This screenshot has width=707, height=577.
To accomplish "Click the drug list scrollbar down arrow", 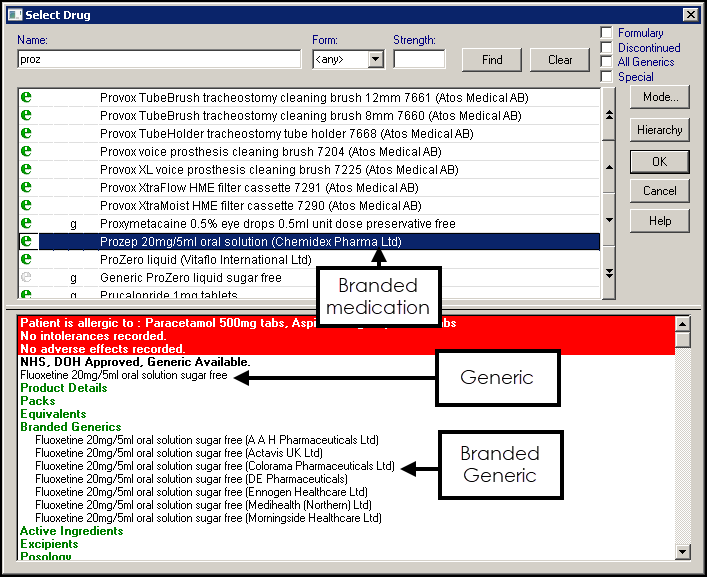I will 609,220.
